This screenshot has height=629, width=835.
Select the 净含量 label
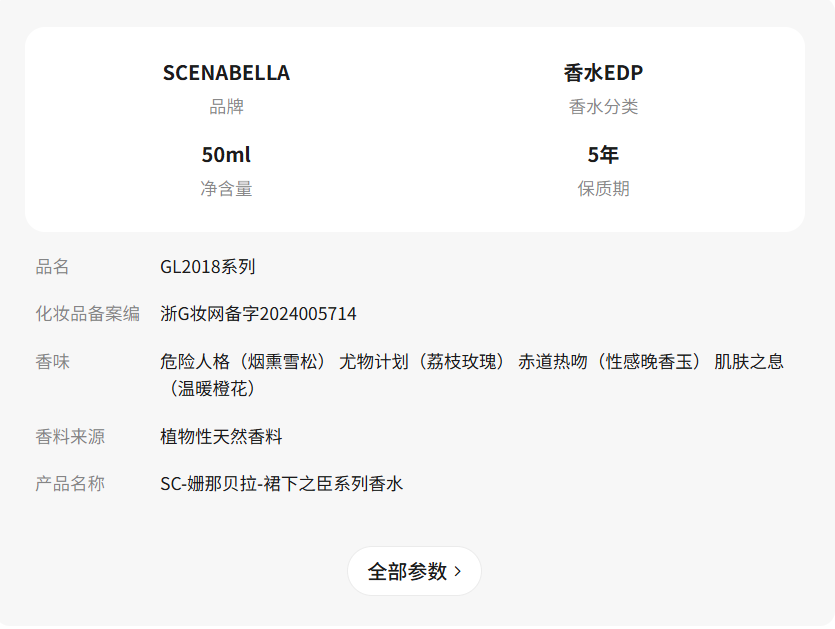(226, 189)
